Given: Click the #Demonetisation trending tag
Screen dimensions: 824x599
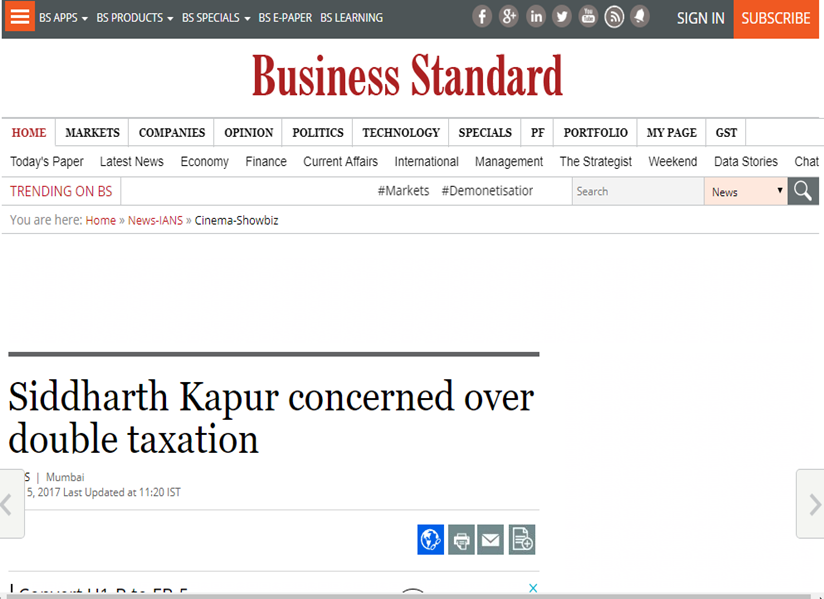Looking at the screenshot, I should [x=487, y=191].
